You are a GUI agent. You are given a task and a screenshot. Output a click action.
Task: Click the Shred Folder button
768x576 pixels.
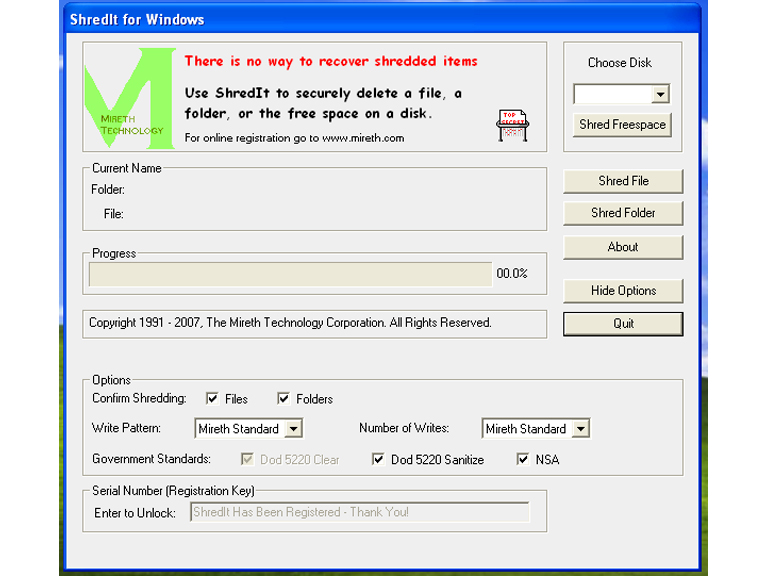tap(623, 213)
